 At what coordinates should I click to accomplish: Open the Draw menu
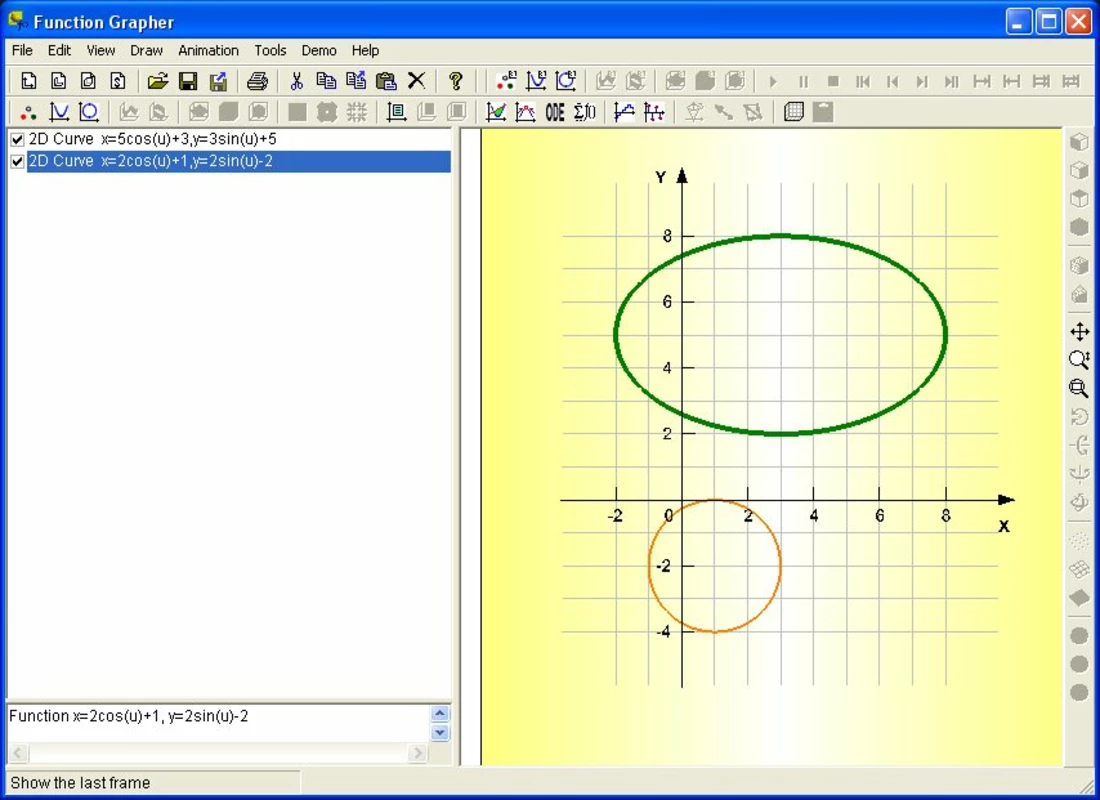(146, 51)
